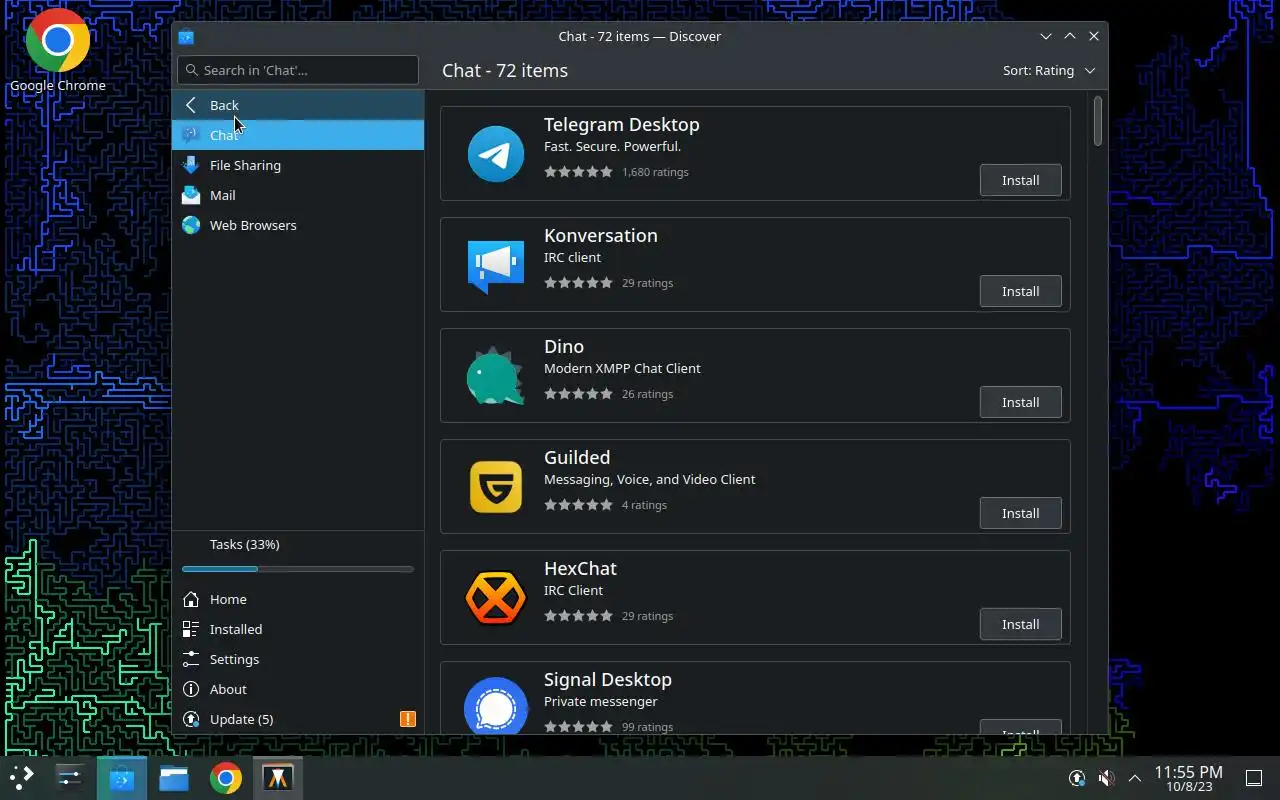This screenshot has height=800, width=1280.
Task: Click the orange update warning badge
Action: pyautogui.click(x=408, y=719)
